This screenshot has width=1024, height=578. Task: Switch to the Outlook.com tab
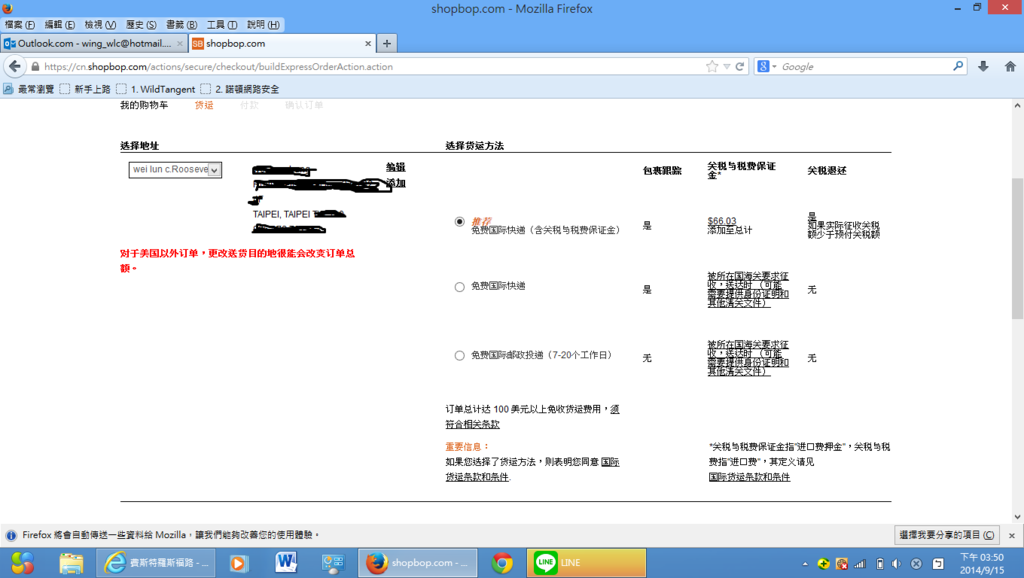tap(94, 43)
